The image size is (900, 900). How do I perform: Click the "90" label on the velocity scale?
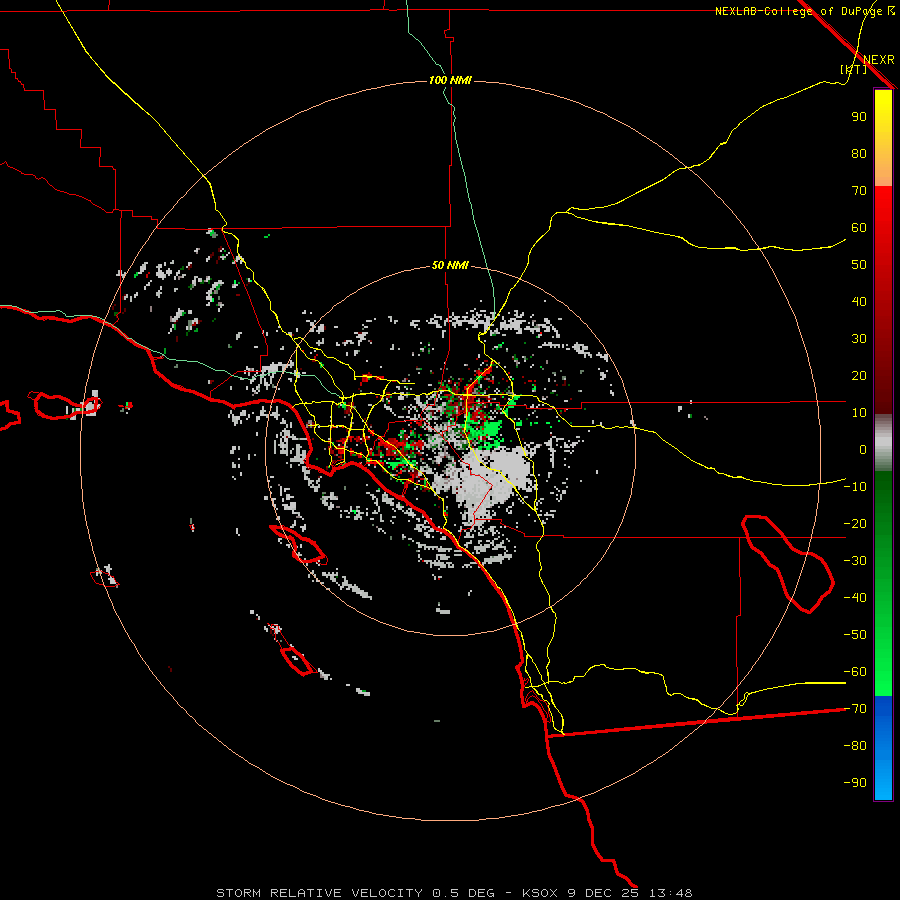tap(859, 117)
